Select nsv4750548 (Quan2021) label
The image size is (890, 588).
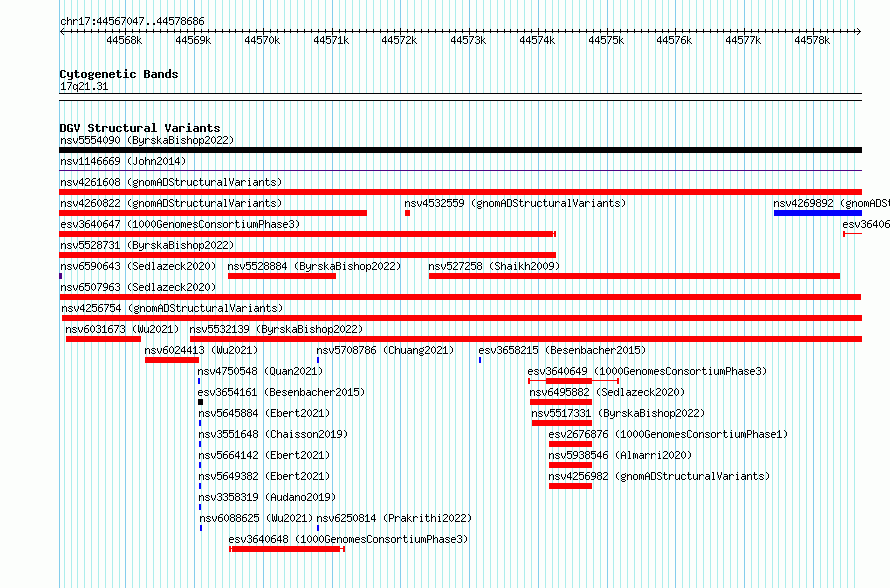tap(261, 371)
